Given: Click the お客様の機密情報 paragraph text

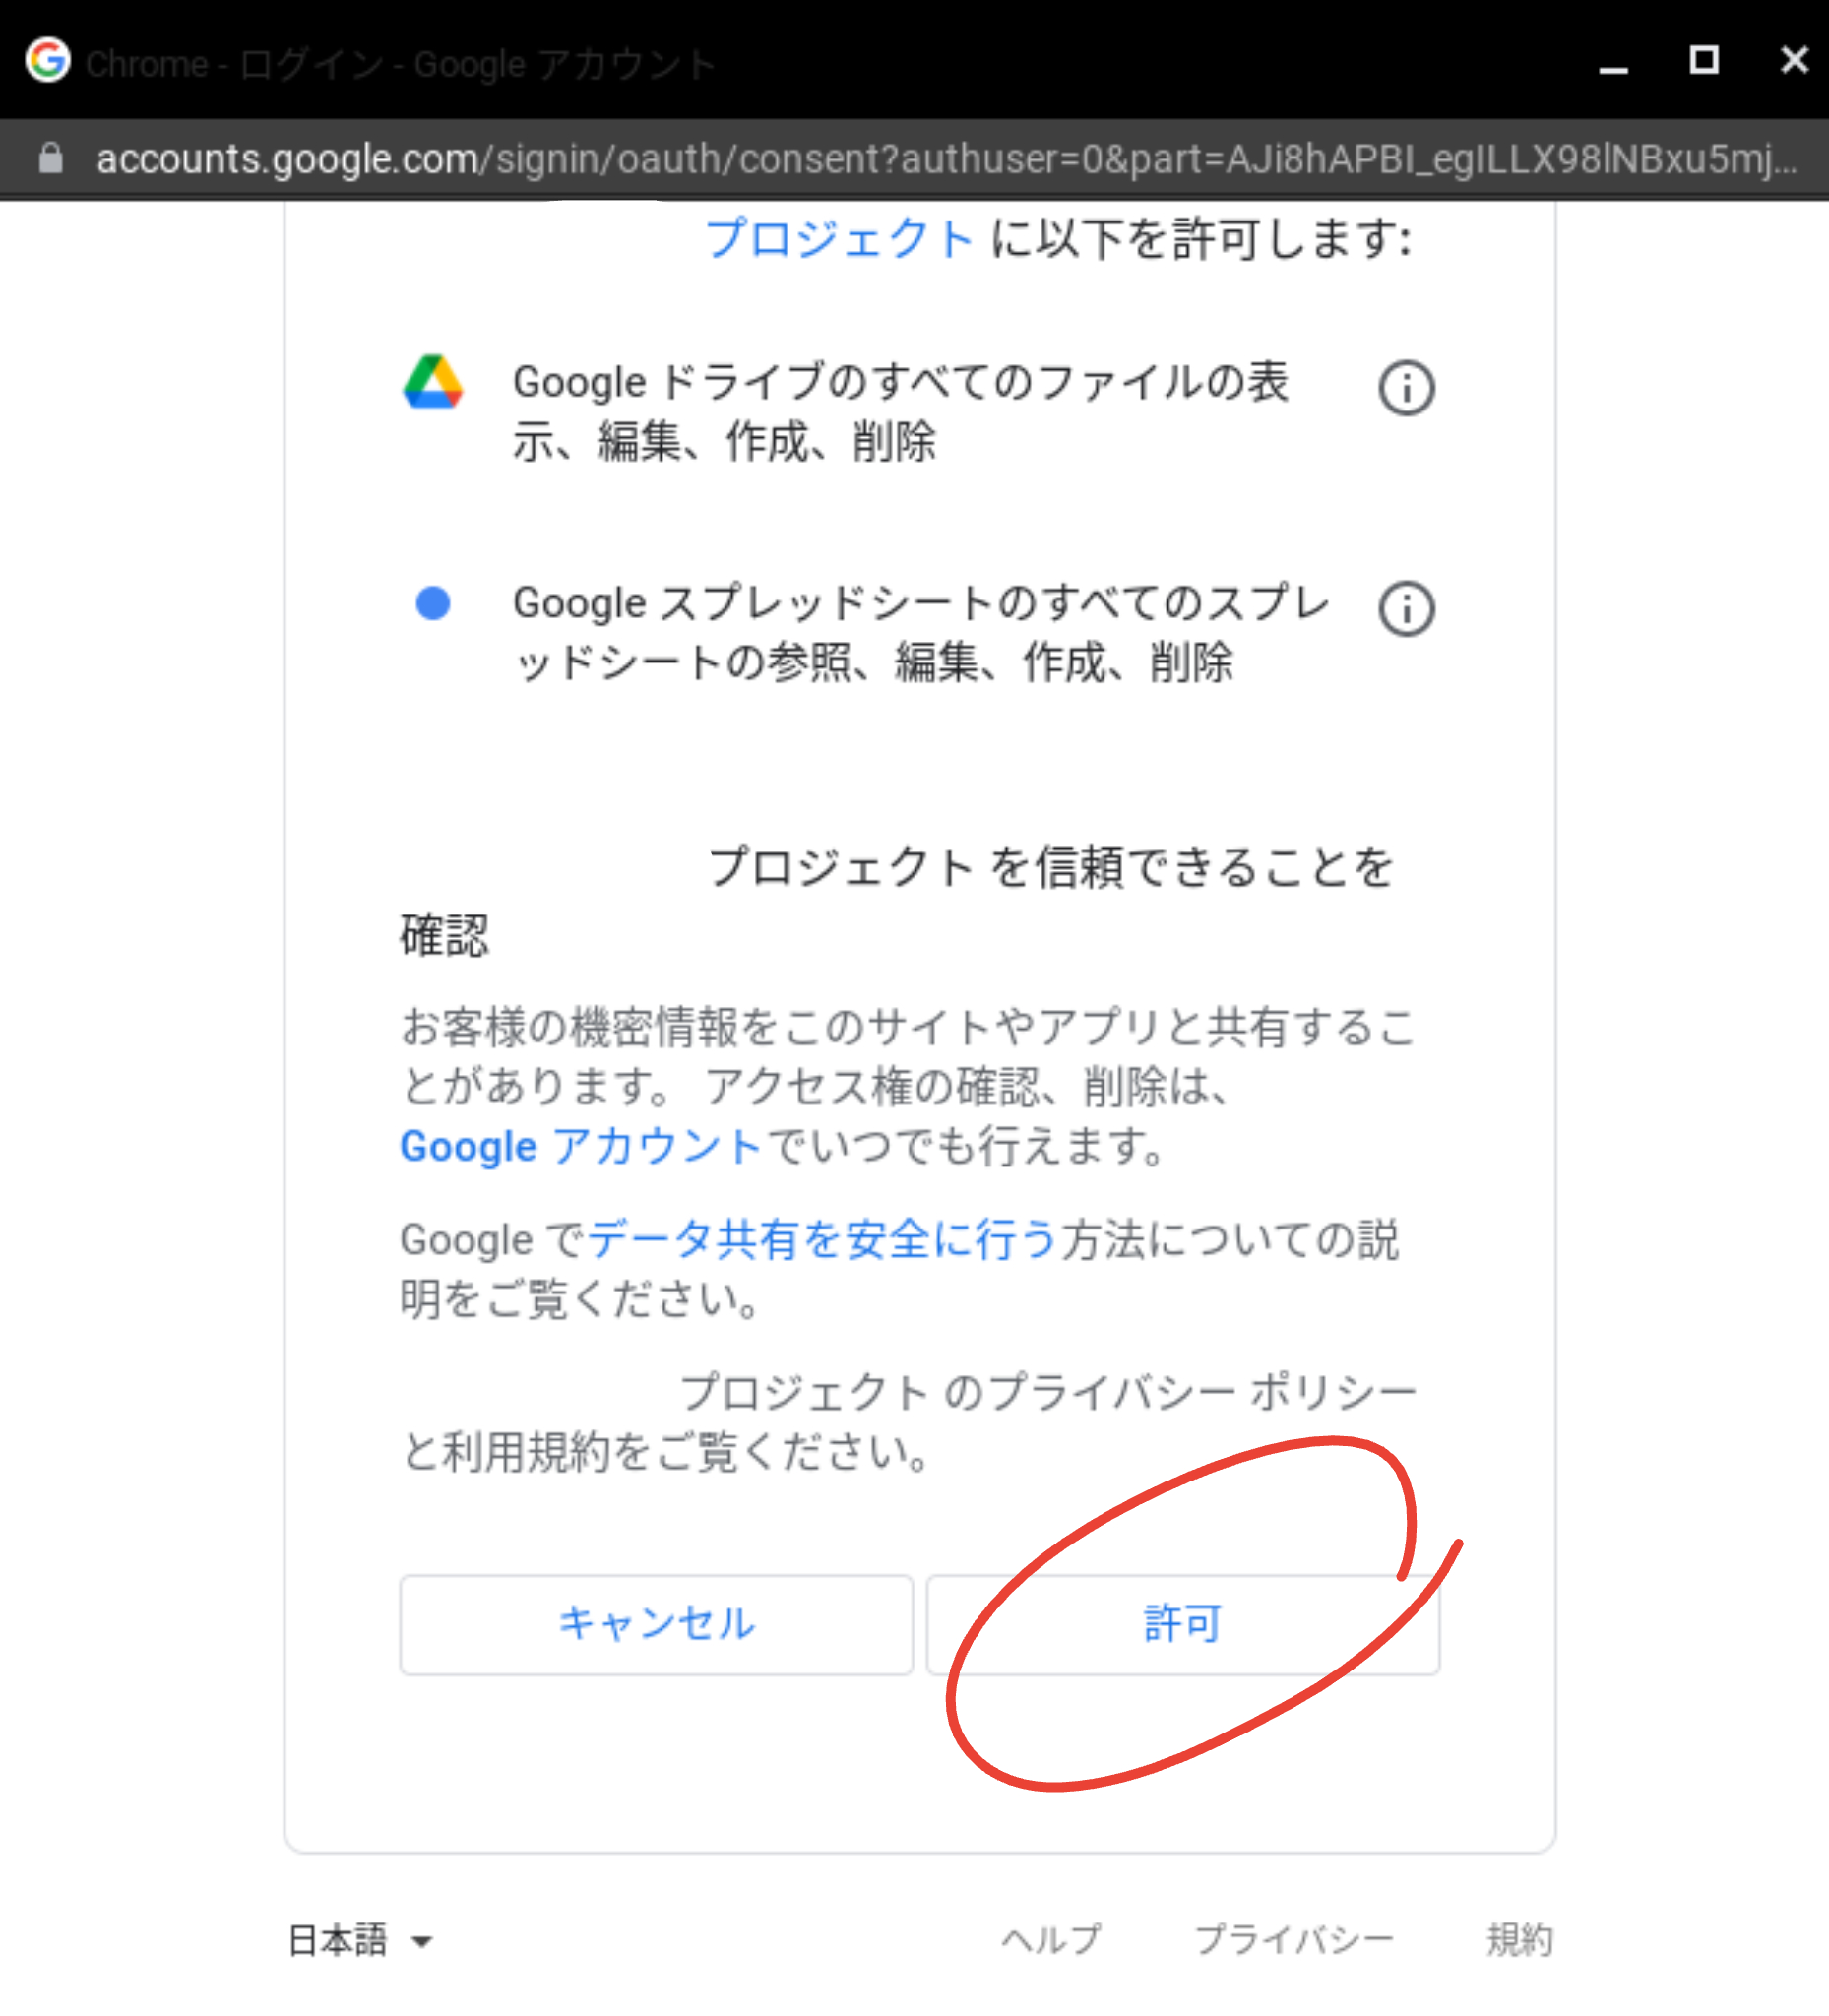Looking at the screenshot, I should tap(908, 1086).
